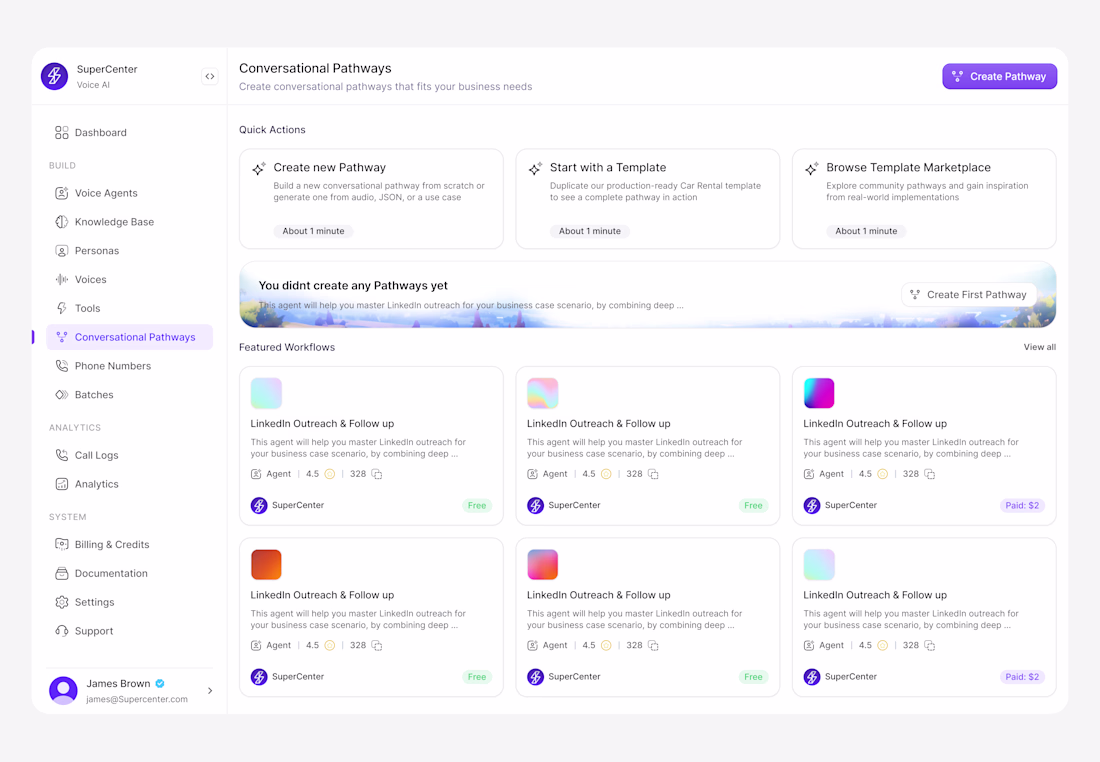The width and height of the screenshot is (1100, 762).
Task: Click 'About 1 minute' under Create new Pathway
Action: point(314,231)
